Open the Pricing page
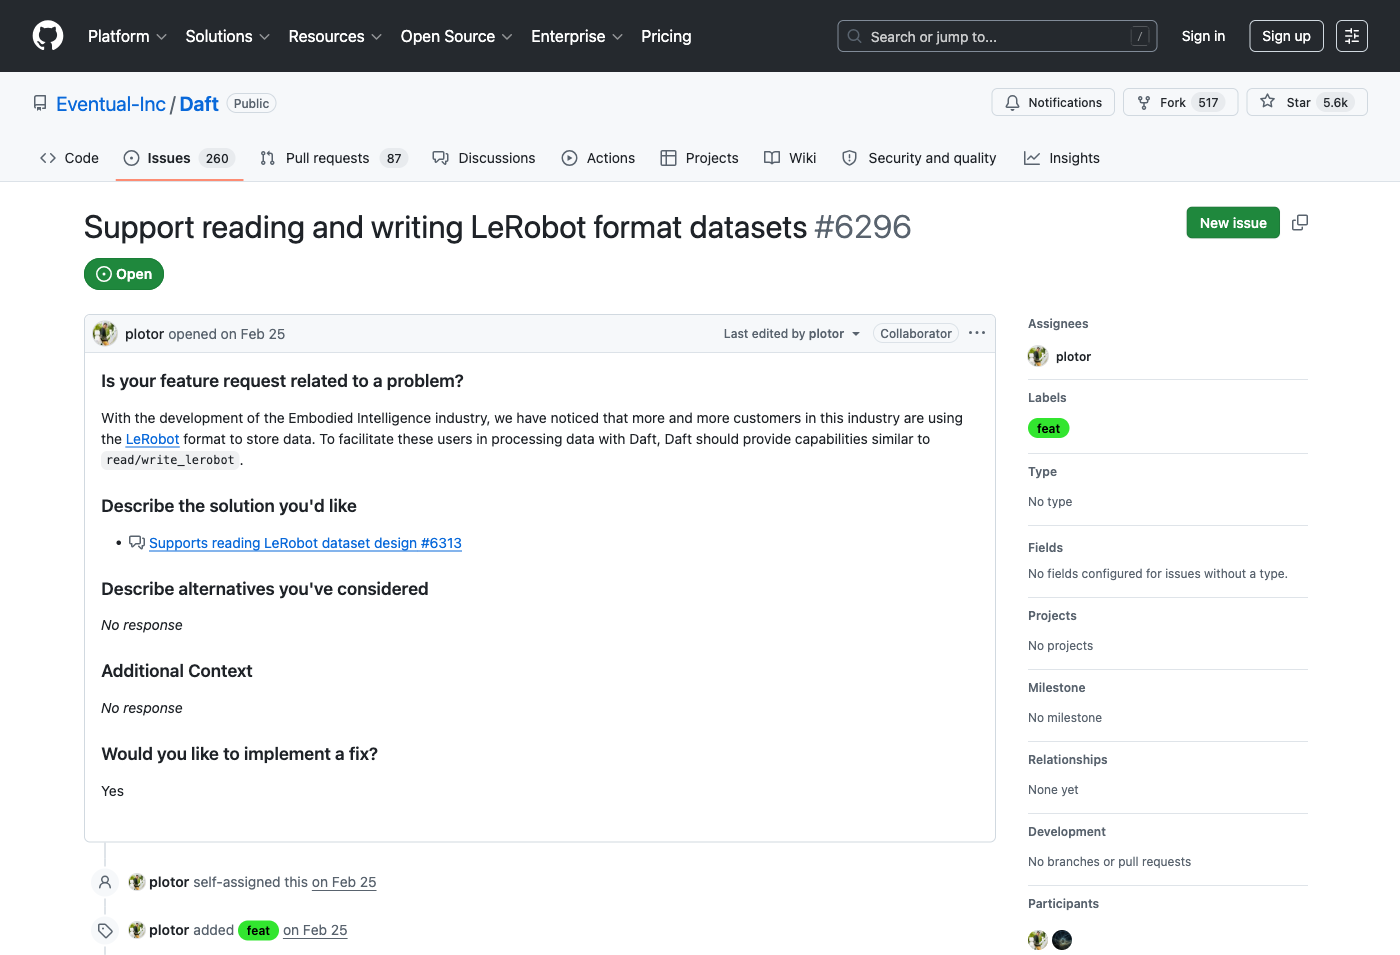Viewport: 1400px width, 955px height. point(666,36)
